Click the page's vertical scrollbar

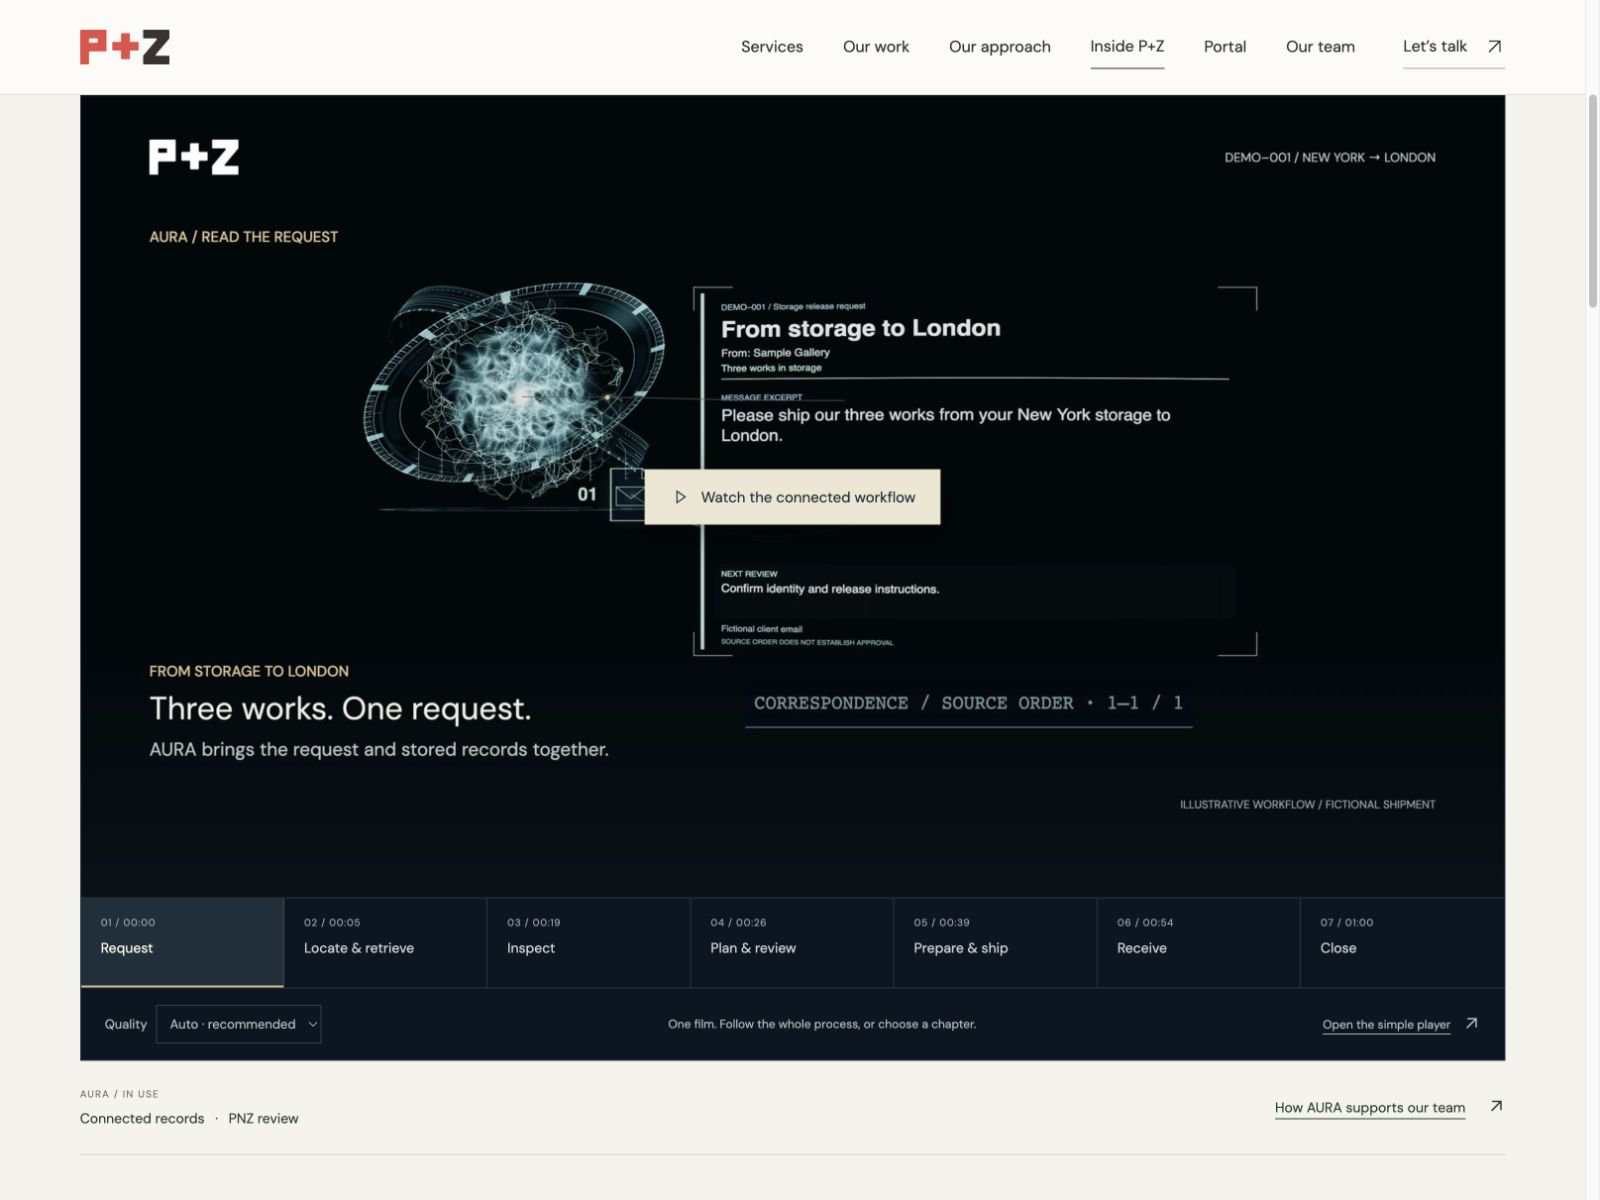click(x=1592, y=200)
